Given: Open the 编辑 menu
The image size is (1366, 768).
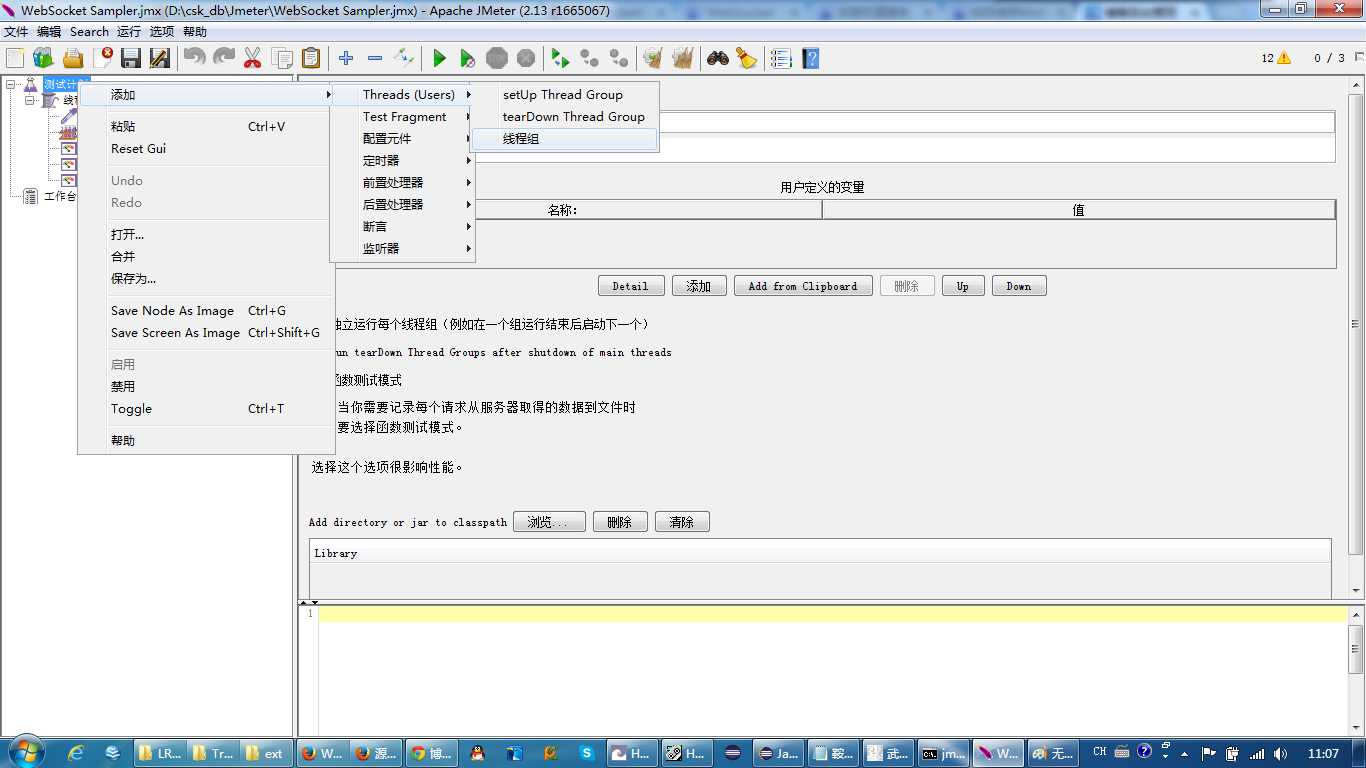Looking at the screenshot, I should [x=49, y=32].
